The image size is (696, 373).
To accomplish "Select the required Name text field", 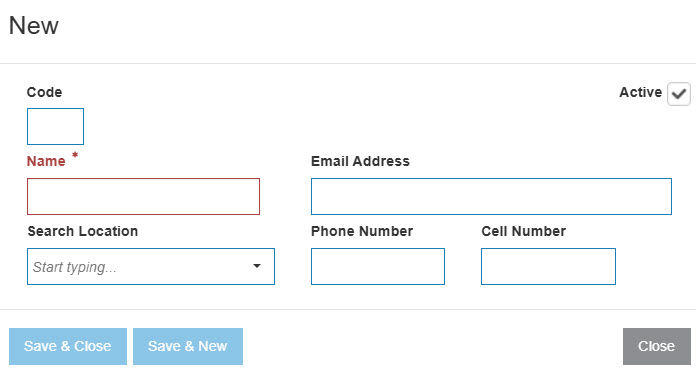I will click(143, 197).
